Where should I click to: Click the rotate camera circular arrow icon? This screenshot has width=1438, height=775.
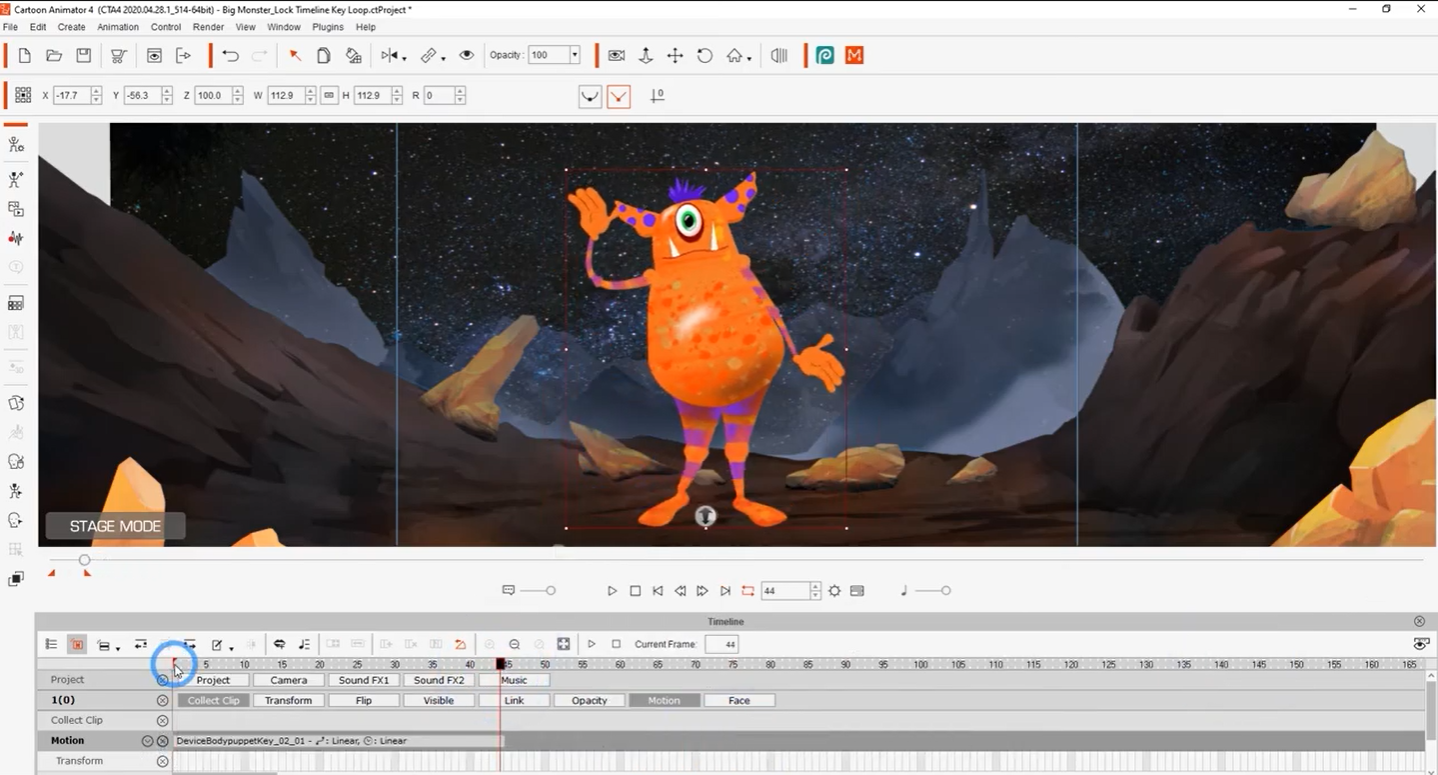tap(705, 56)
